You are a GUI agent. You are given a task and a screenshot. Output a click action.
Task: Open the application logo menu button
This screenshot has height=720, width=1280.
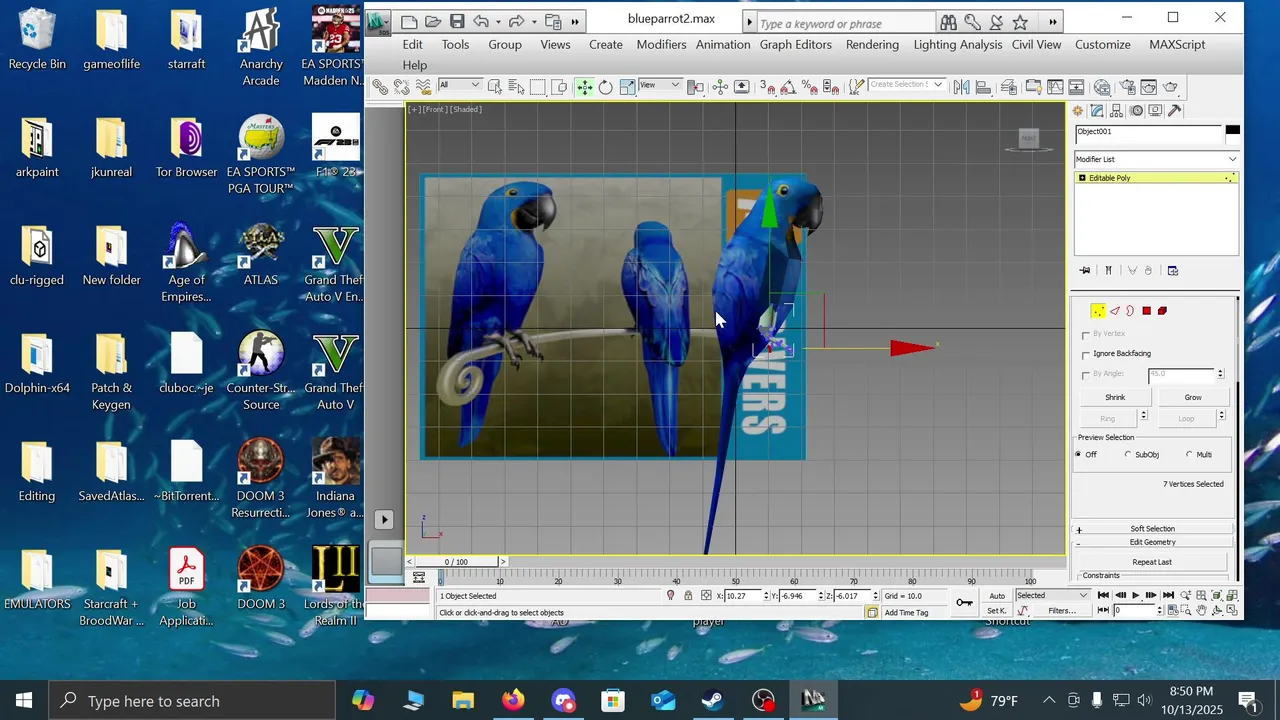click(x=378, y=22)
